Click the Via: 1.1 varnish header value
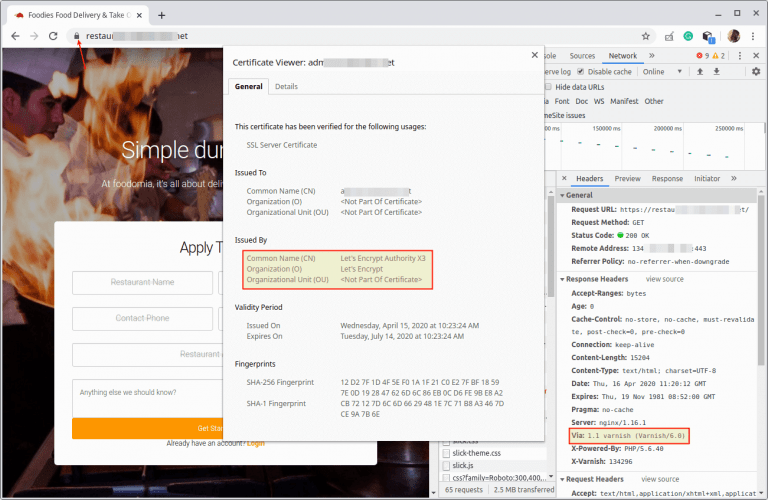768x500 pixels. pos(636,436)
